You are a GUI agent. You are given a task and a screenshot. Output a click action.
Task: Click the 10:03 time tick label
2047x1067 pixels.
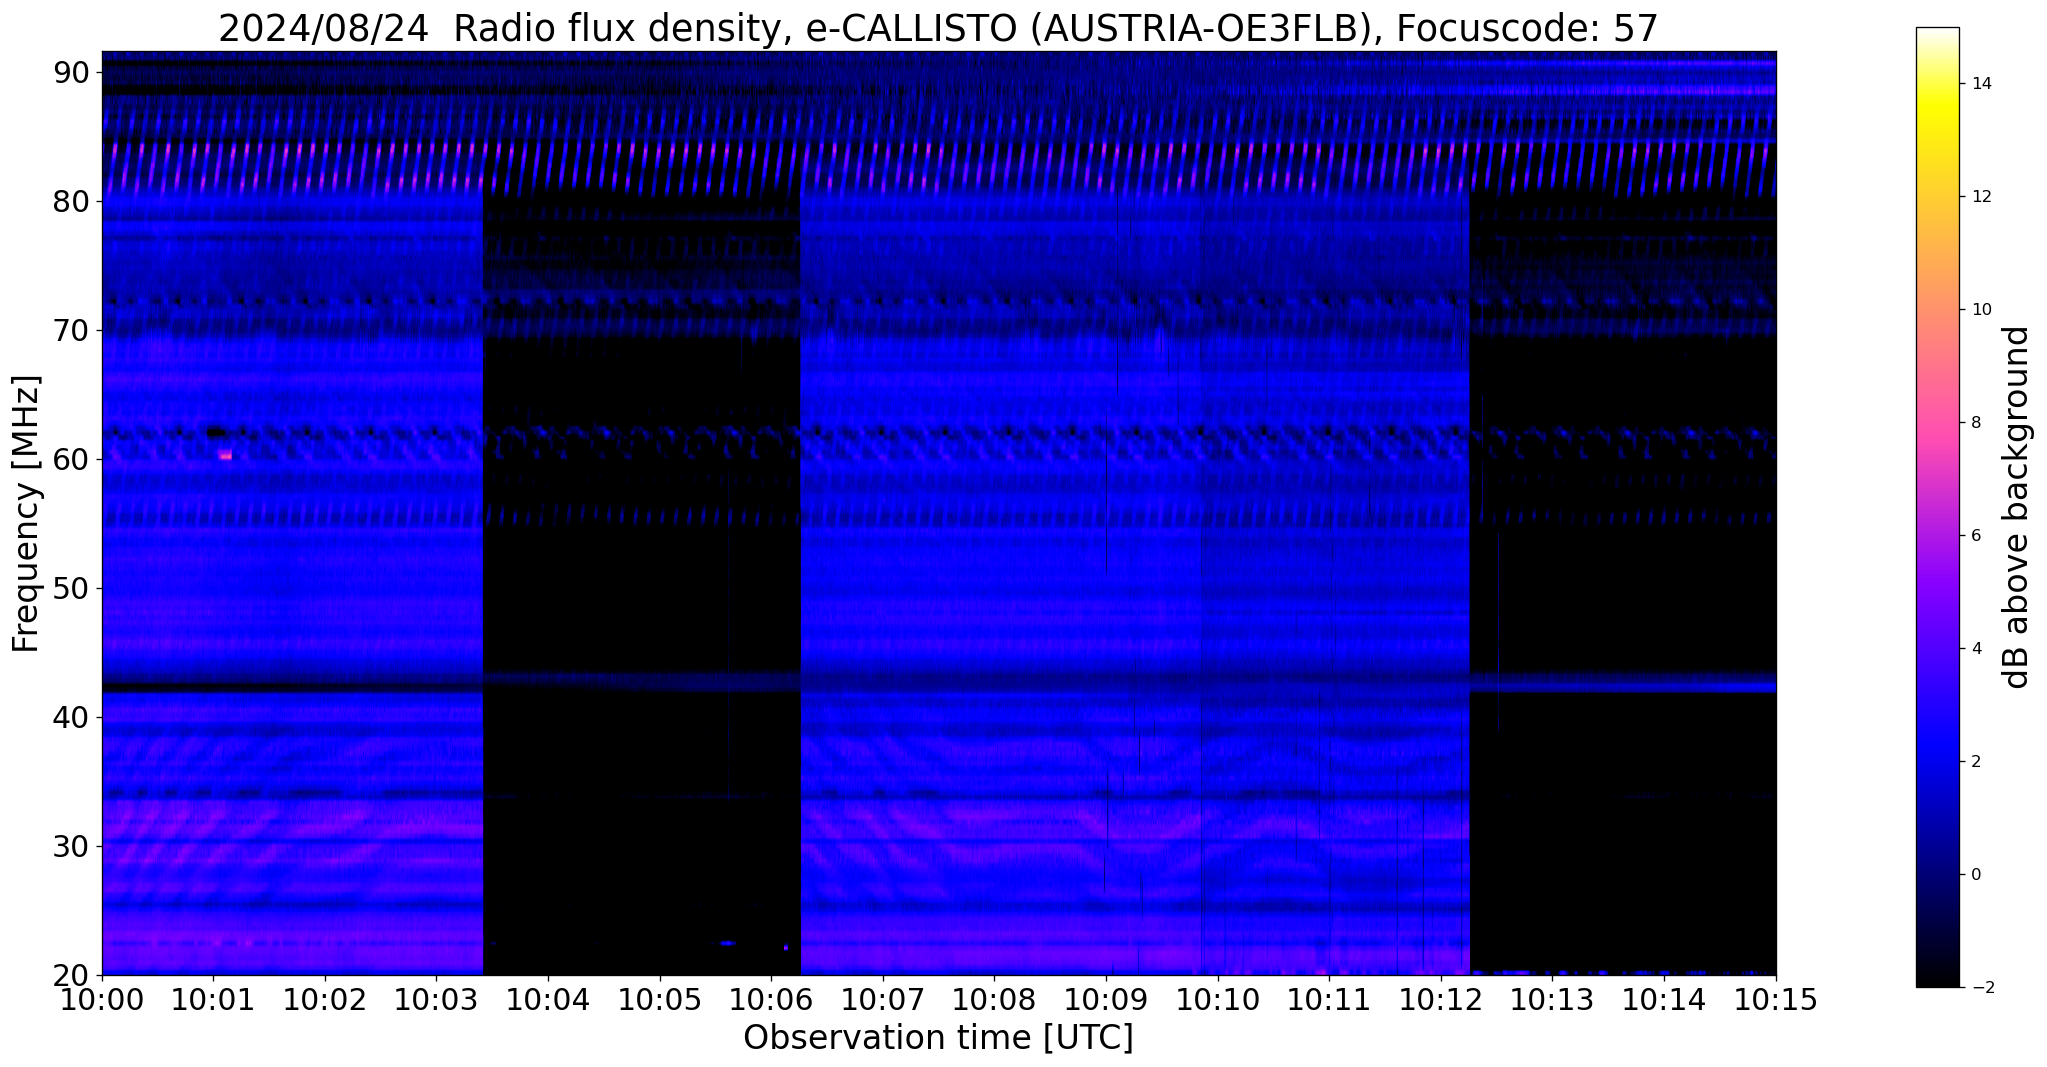pyautogui.click(x=436, y=999)
